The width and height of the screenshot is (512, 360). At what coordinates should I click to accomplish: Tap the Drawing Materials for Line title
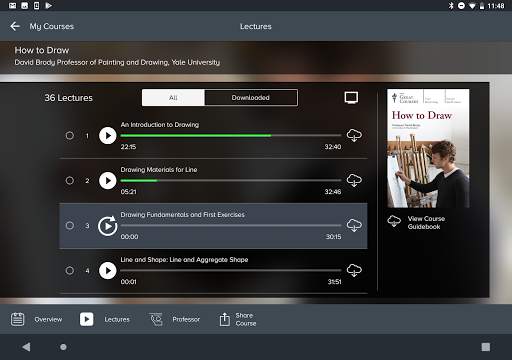coord(159,170)
